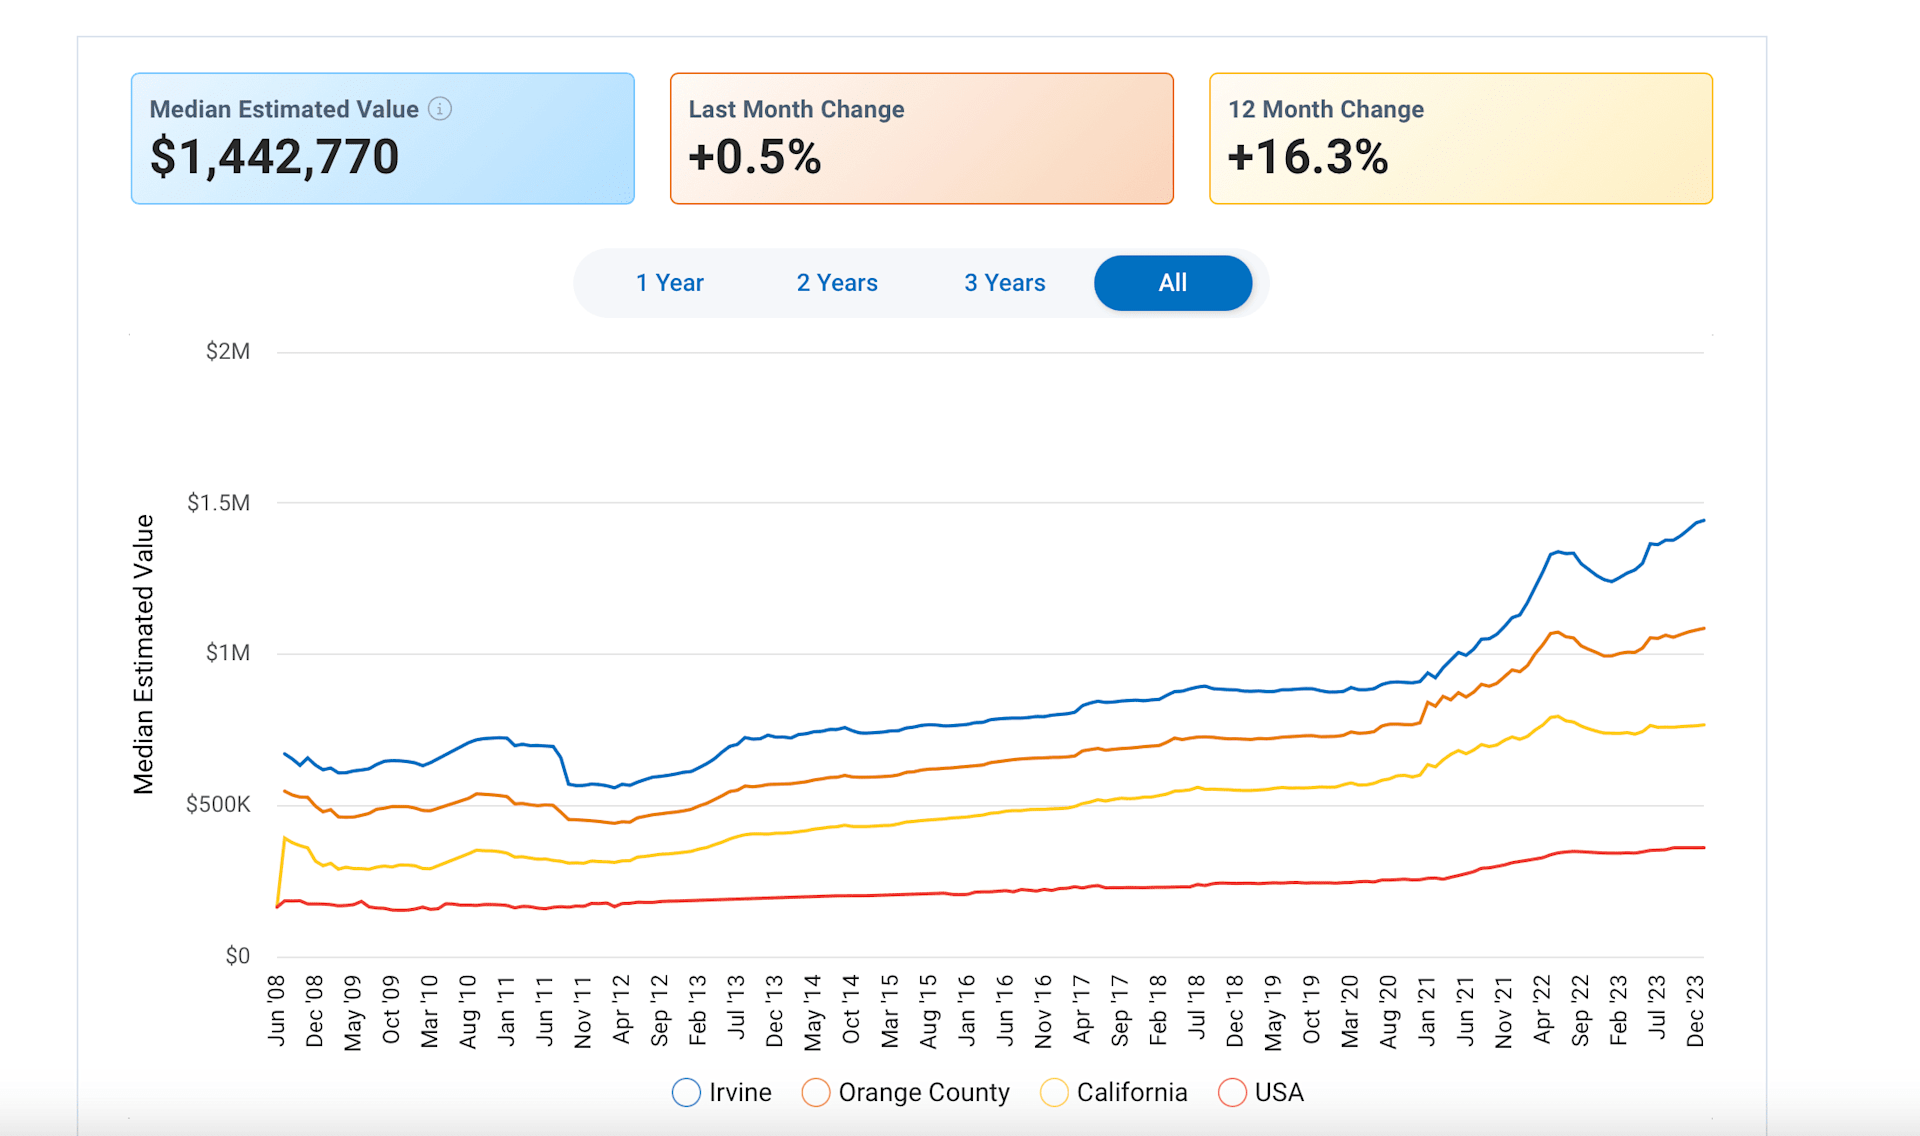Click the California legend text
Image resolution: width=1920 pixels, height=1136 pixels.
tap(1131, 1092)
